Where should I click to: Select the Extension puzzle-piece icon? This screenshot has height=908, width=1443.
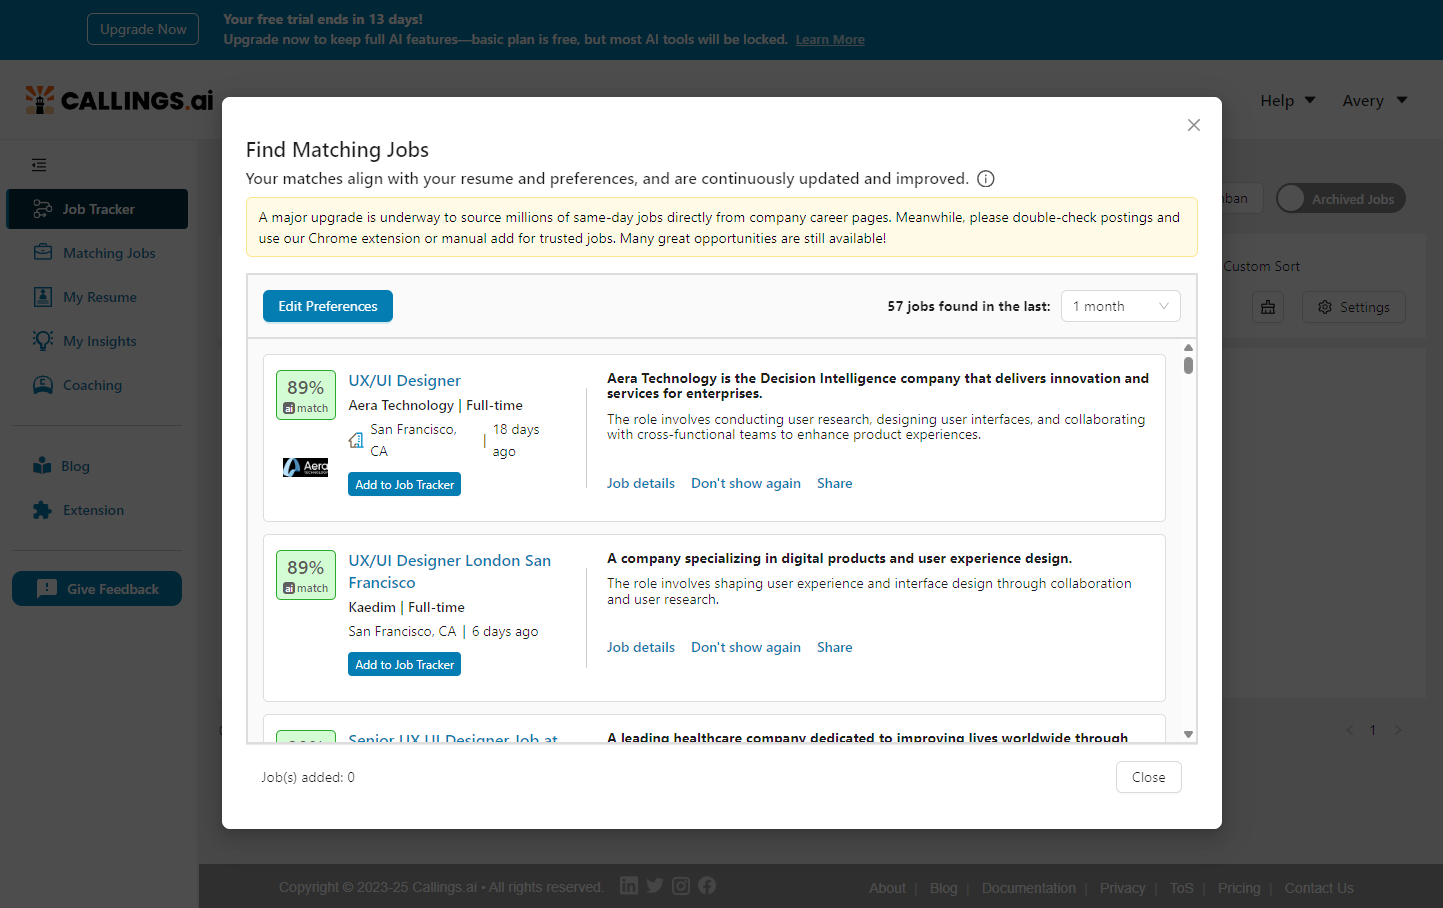click(42, 510)
